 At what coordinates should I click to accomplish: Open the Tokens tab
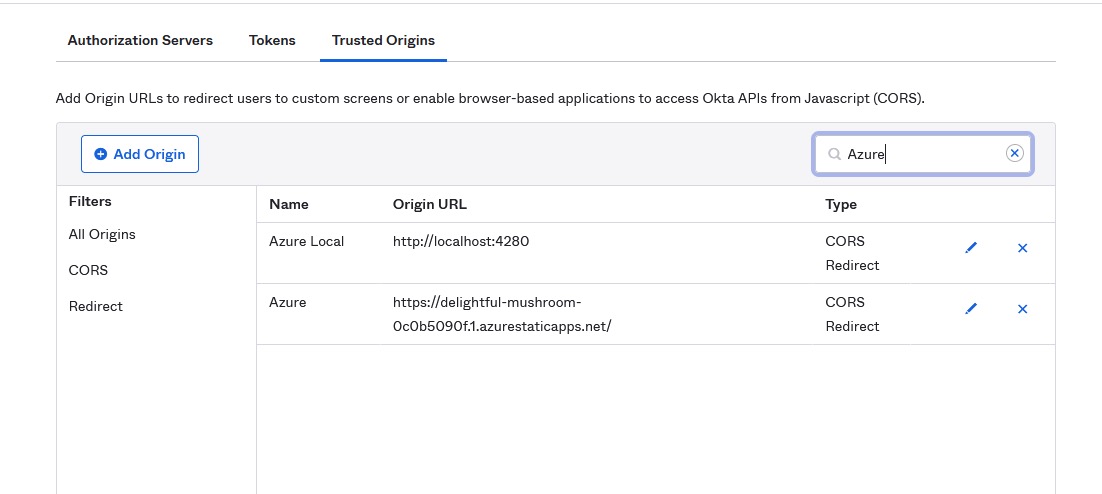[x=272, y=41]
